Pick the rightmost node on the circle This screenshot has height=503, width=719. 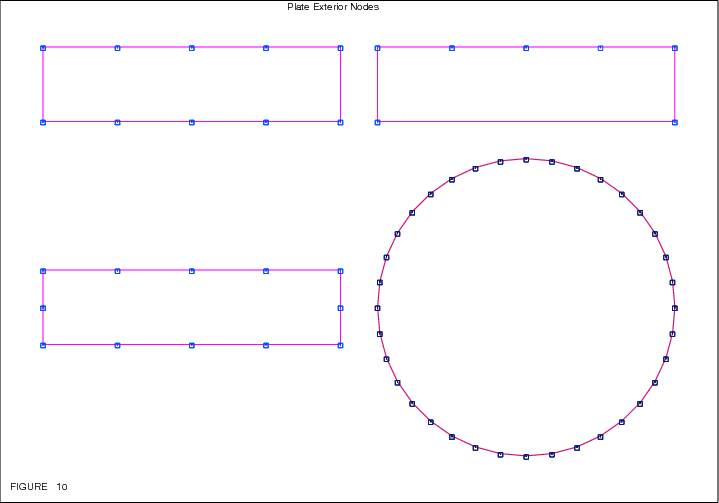click(675, 308)
